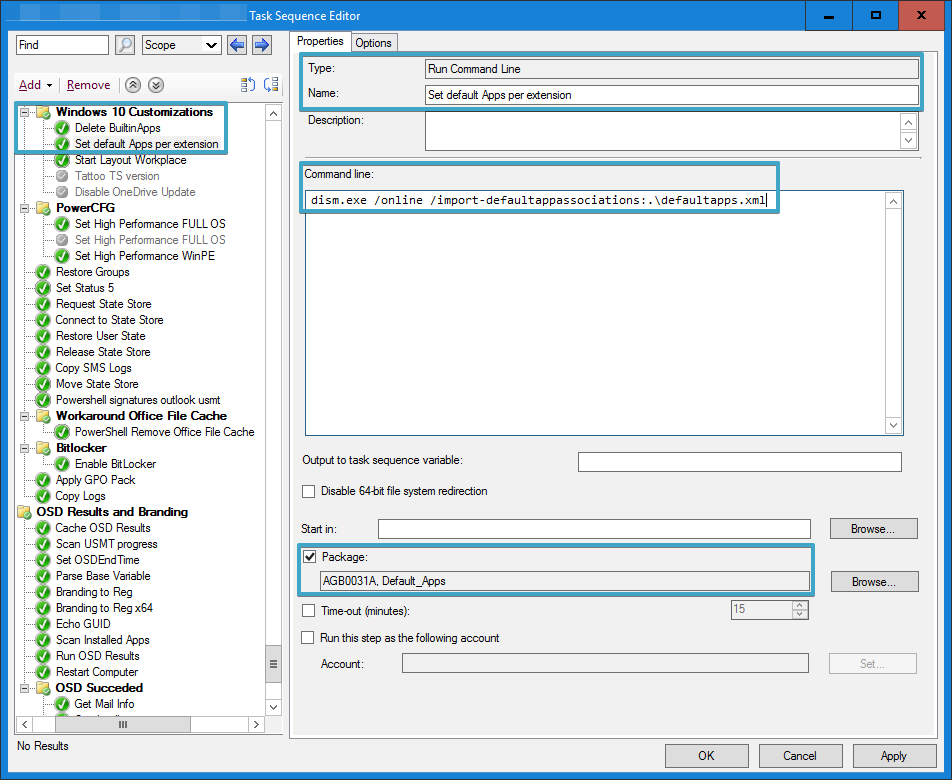
Task: Click the move step down icon
Action: pyautogui.click(x=267, y=85)
